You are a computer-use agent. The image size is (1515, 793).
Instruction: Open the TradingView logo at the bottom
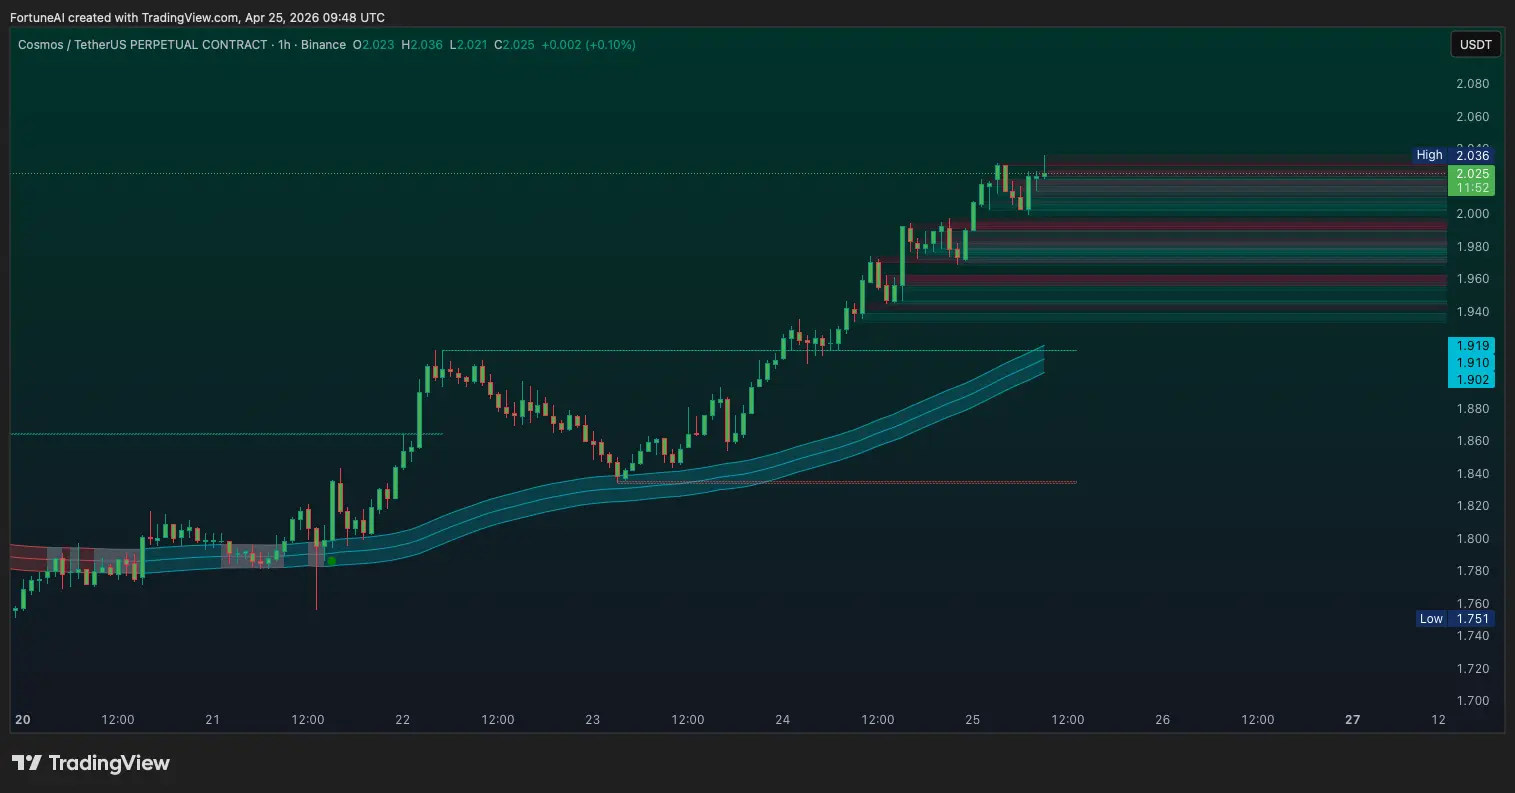pos(91,763)
